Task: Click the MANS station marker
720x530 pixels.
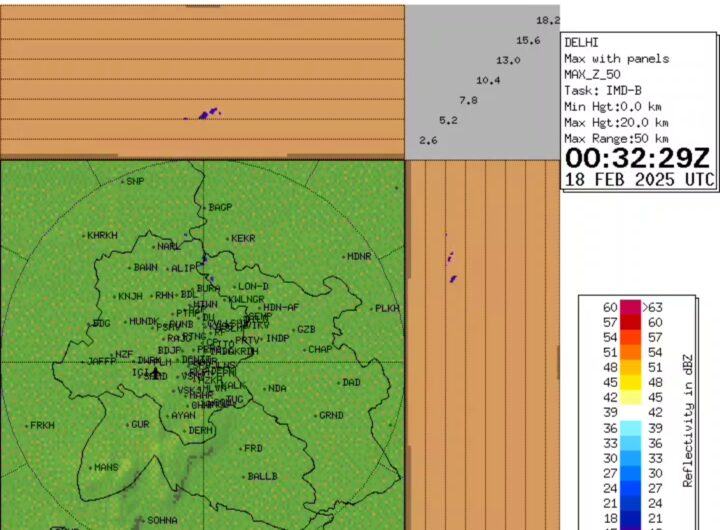Action: click(x=91, y=467)
